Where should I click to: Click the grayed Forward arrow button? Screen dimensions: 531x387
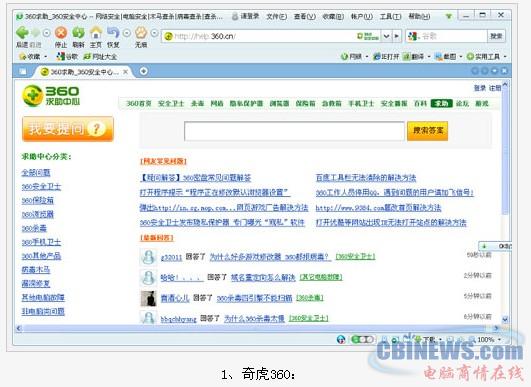click(x=35, y=33)
